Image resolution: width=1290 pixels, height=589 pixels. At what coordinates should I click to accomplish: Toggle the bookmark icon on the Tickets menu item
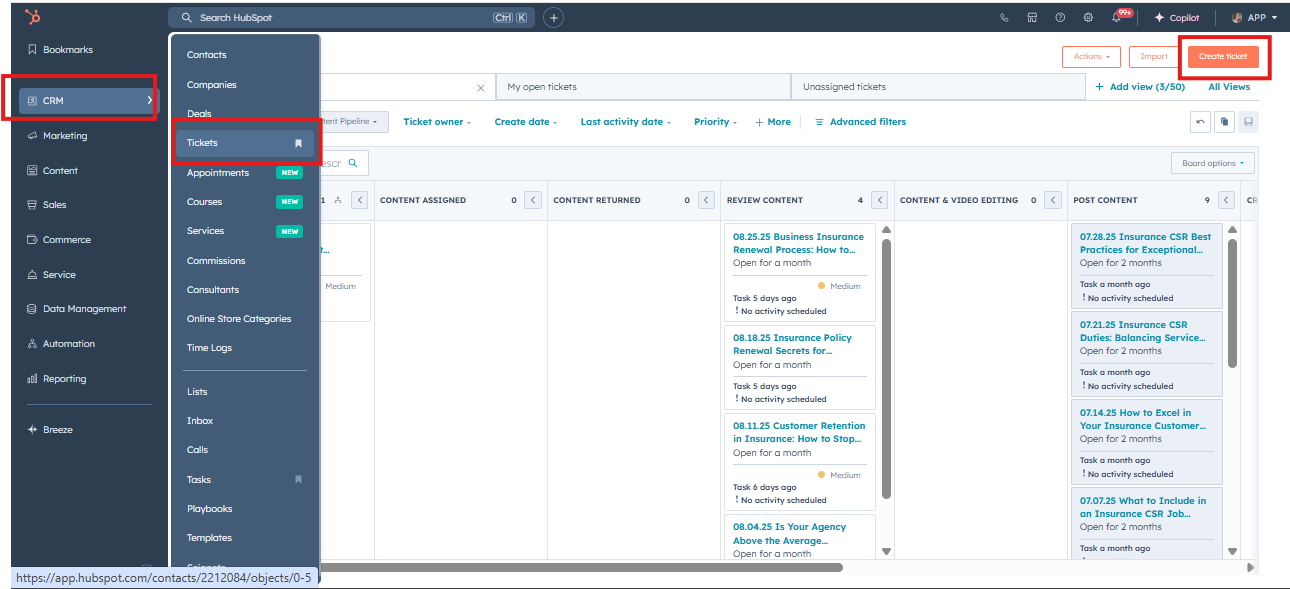[298, 143]
